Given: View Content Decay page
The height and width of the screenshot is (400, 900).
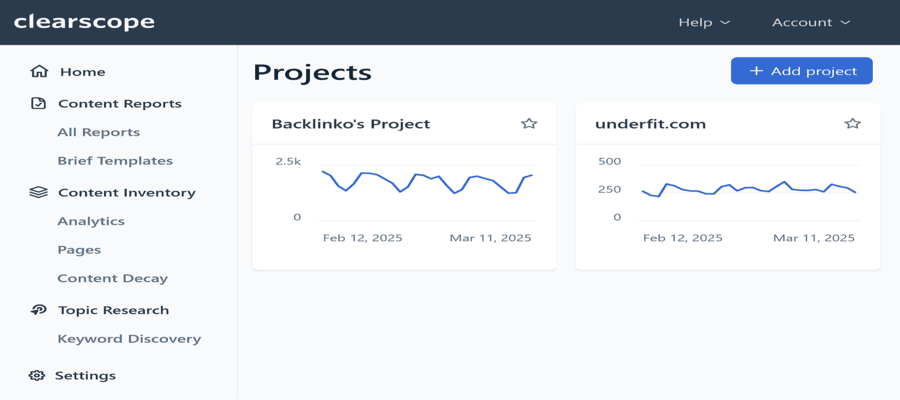Looking at the screenshot, I should tap(112, 278).
